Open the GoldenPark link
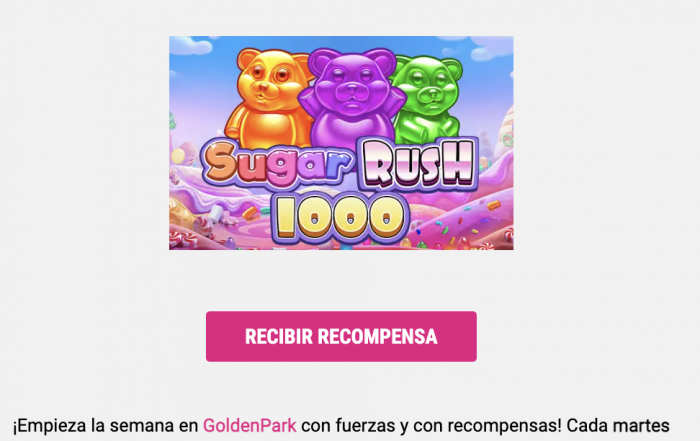This screenshot has width=700, height=441. point(250,425)
